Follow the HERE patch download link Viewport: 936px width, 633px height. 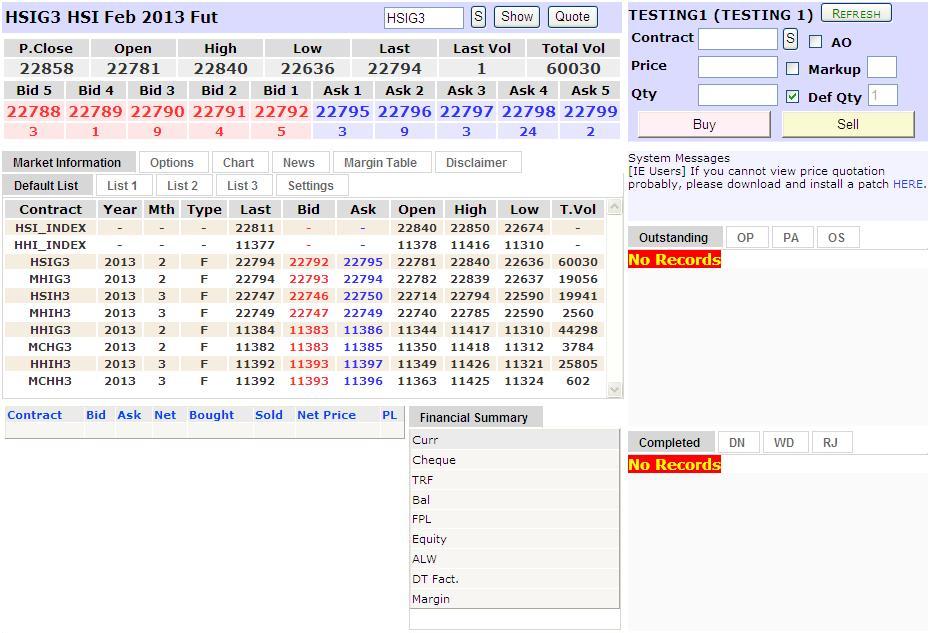click(907, 184)
